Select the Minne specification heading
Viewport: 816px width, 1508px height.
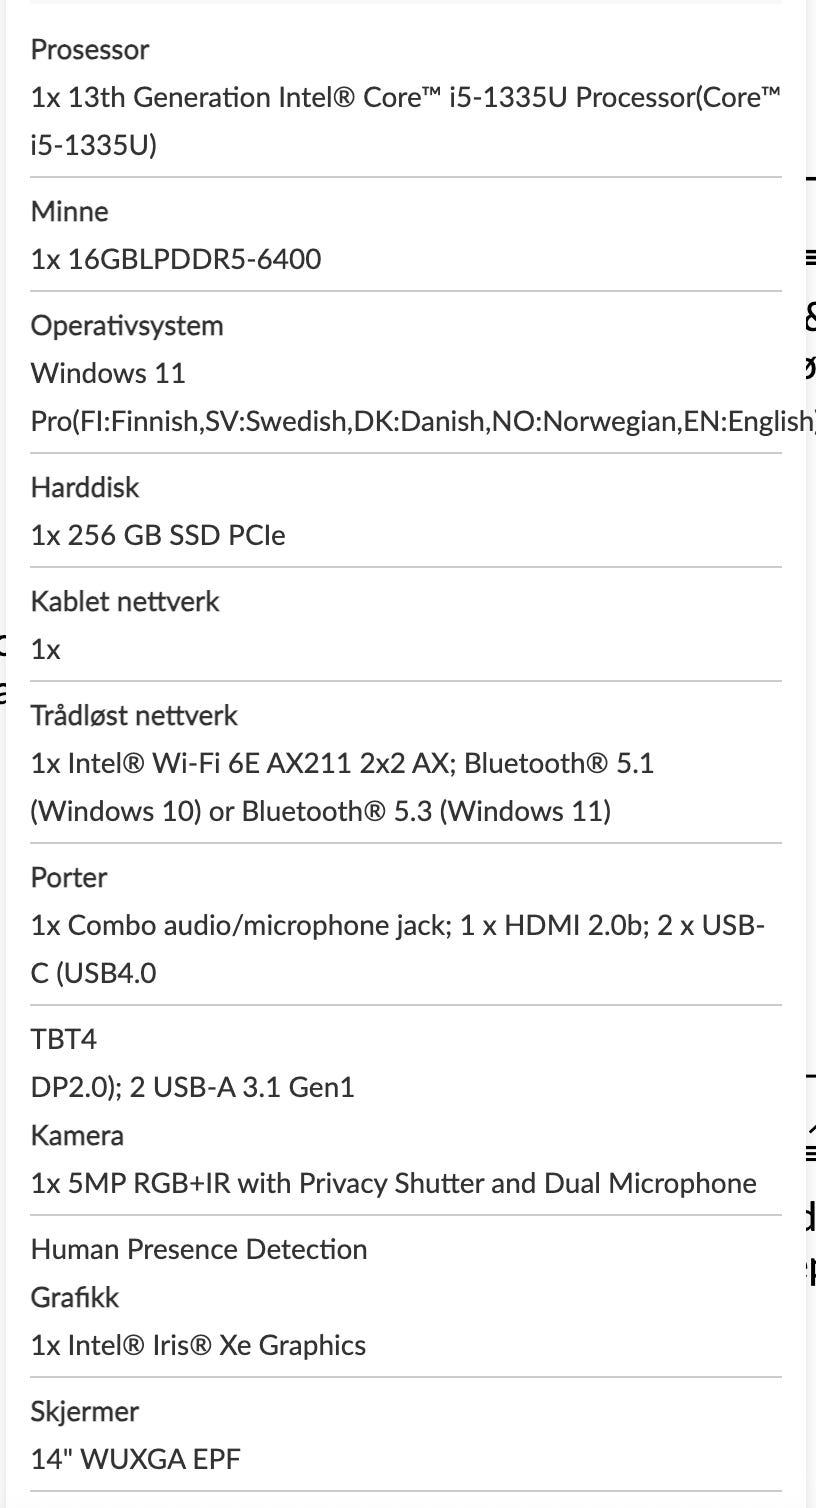coord(70,212)
